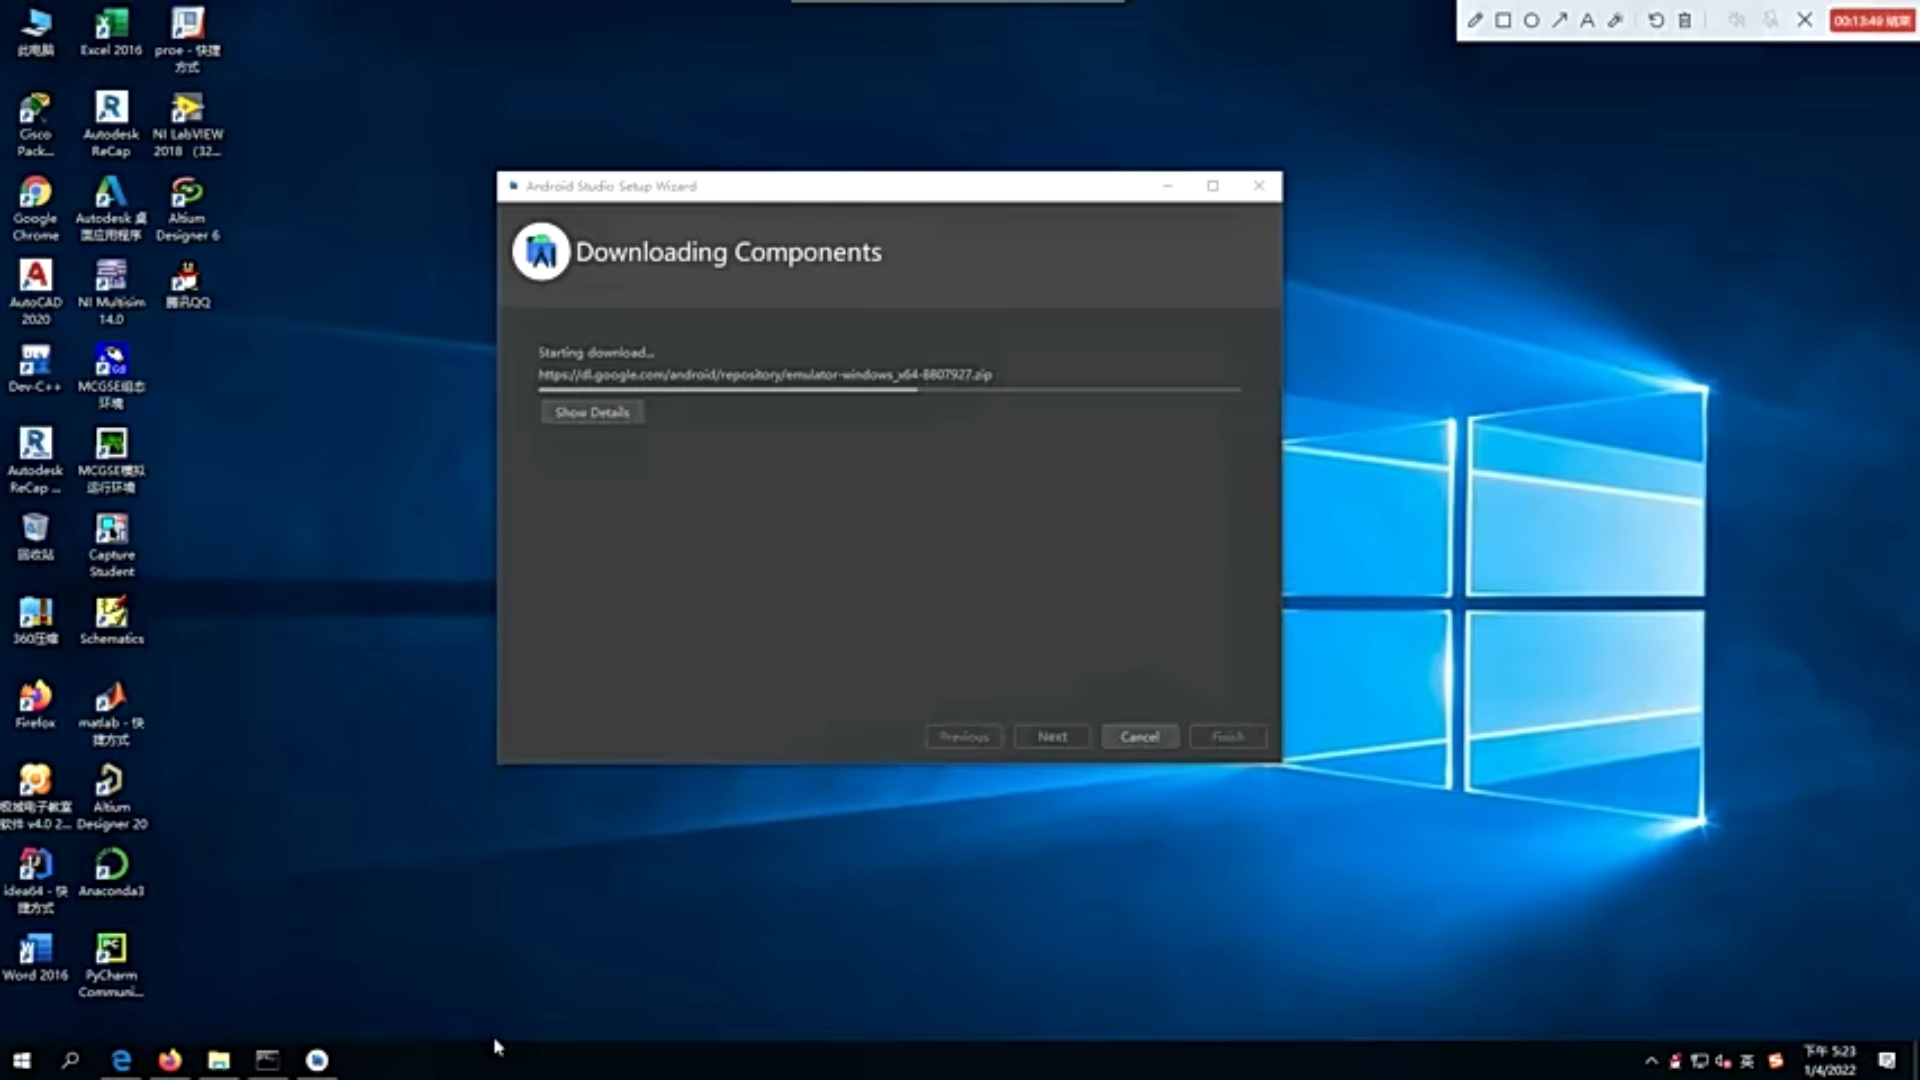The image size is (1920, 1080).
Task: Click the Show Details button
Action: tap(592, 412)
